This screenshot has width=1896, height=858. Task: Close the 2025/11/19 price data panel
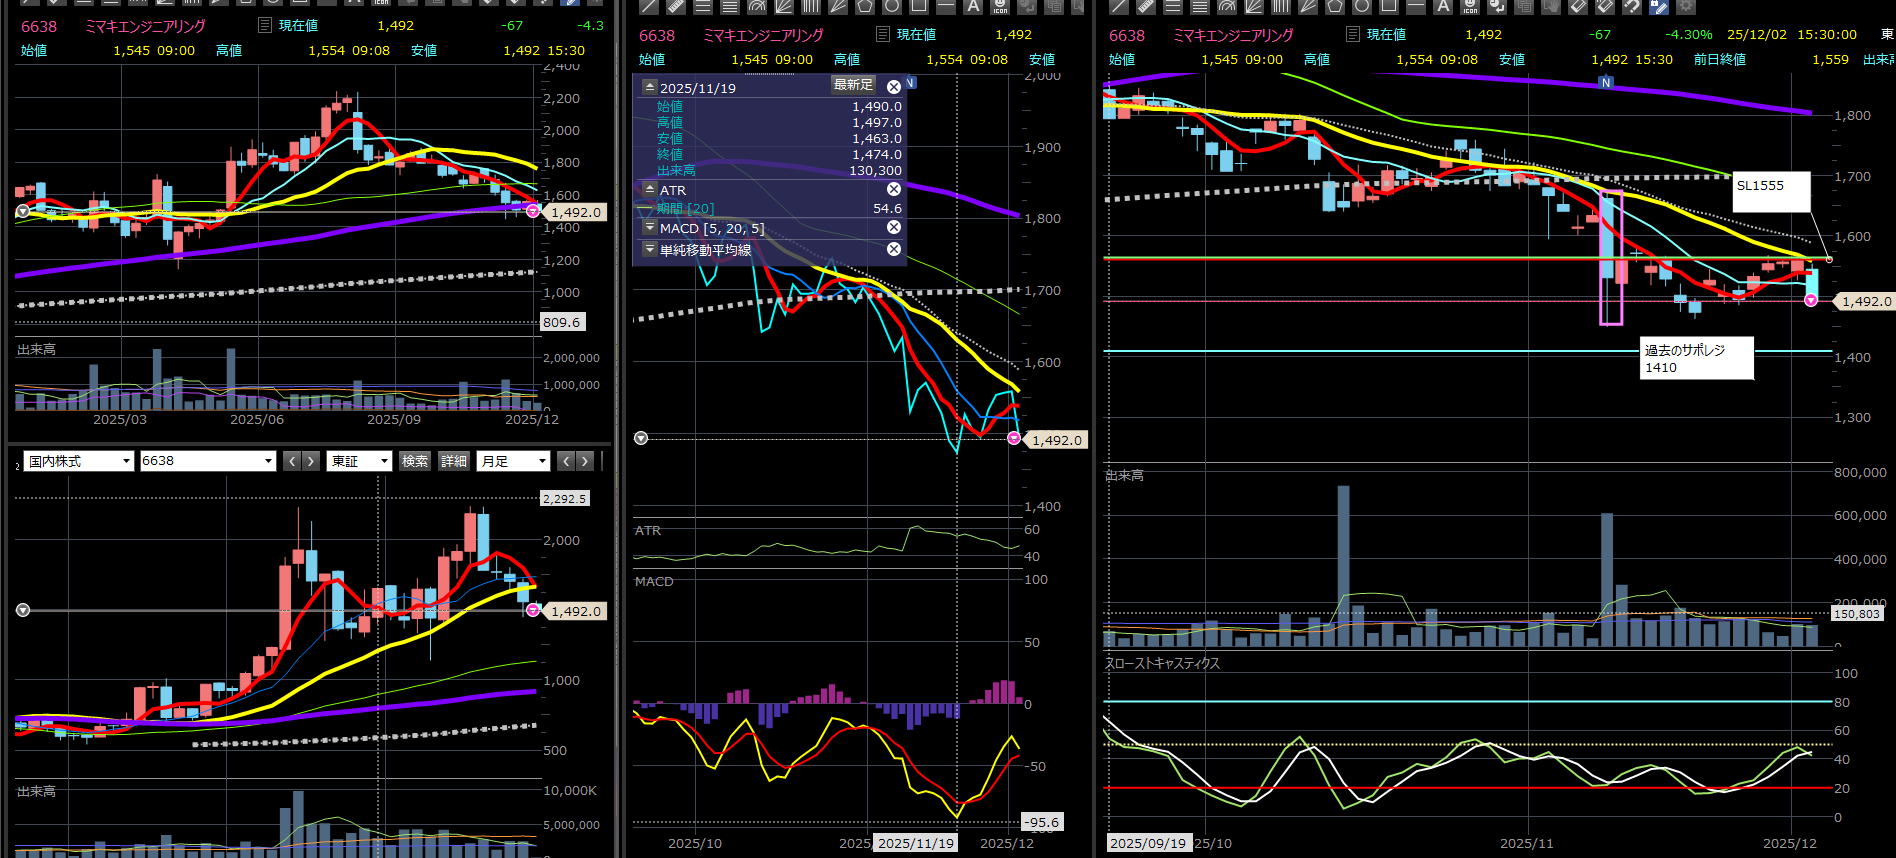click(894, 87)
